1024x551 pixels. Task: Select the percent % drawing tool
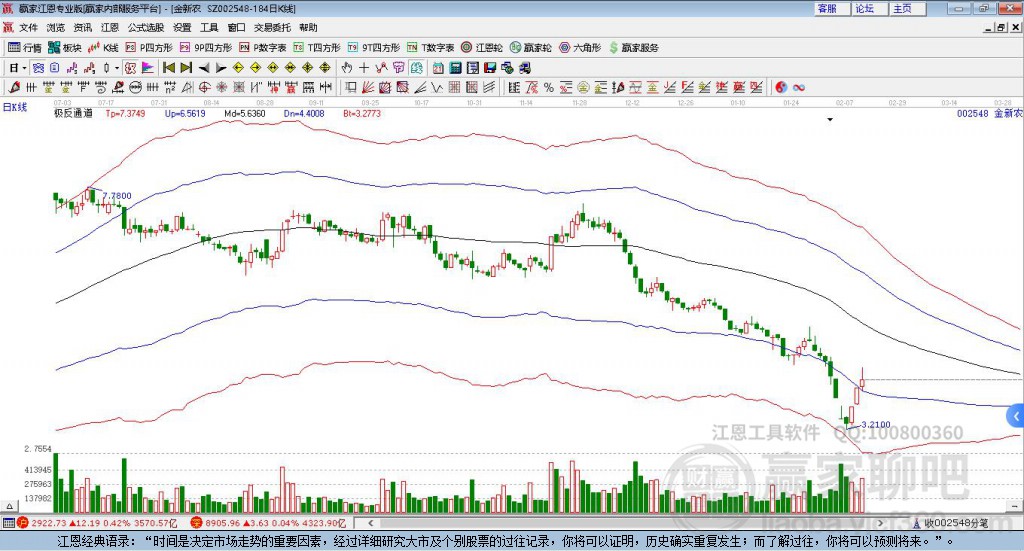pos(549,87)
